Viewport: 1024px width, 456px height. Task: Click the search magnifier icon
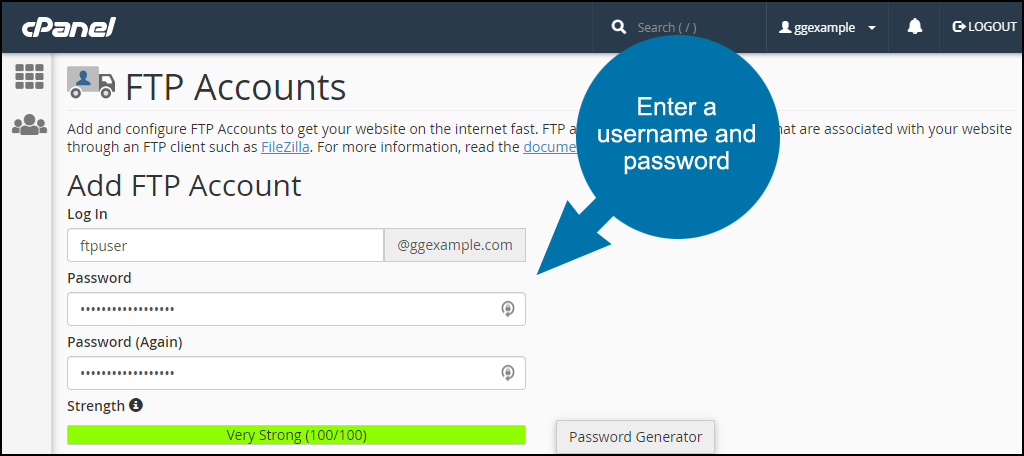[x=618, y=27]
